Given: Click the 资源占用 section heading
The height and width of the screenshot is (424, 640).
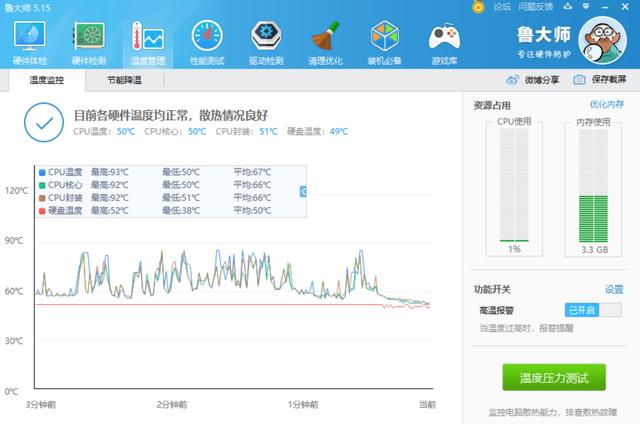Looking at the screenshot, I should 492,105.
